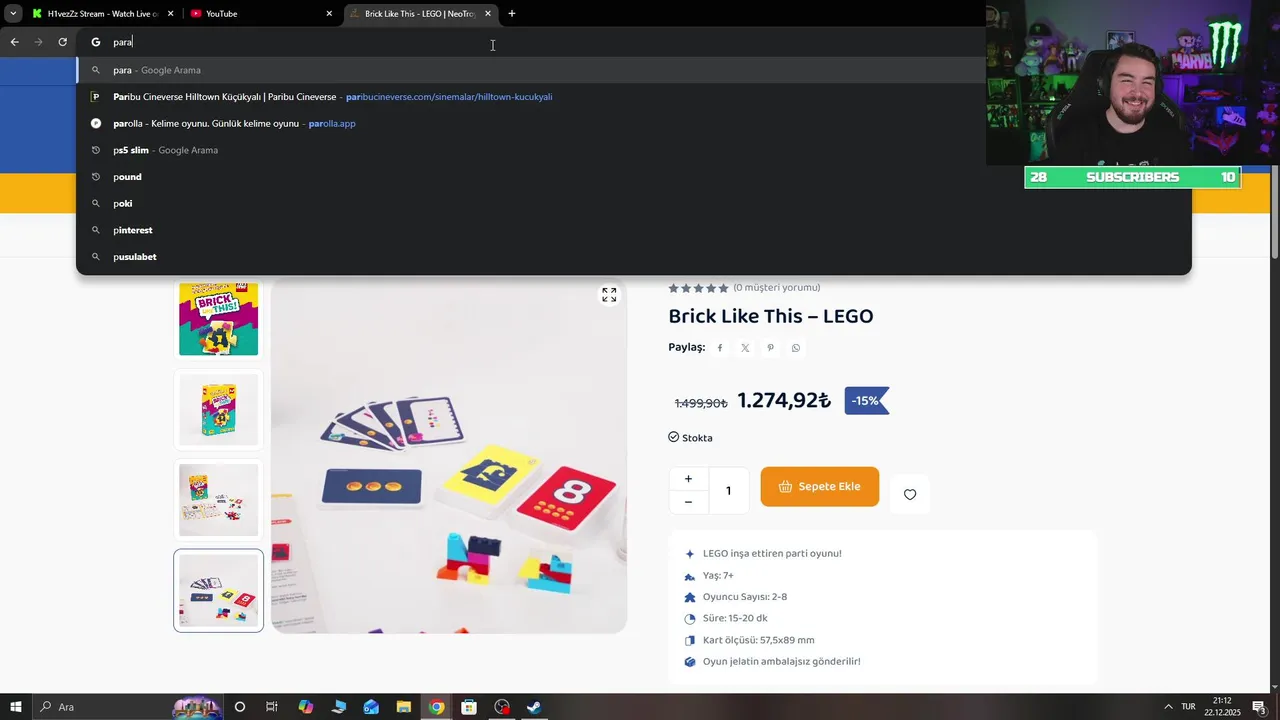
Task: Select the 'pusulabet' search suggestion
Action: click(x=634, y=257)
